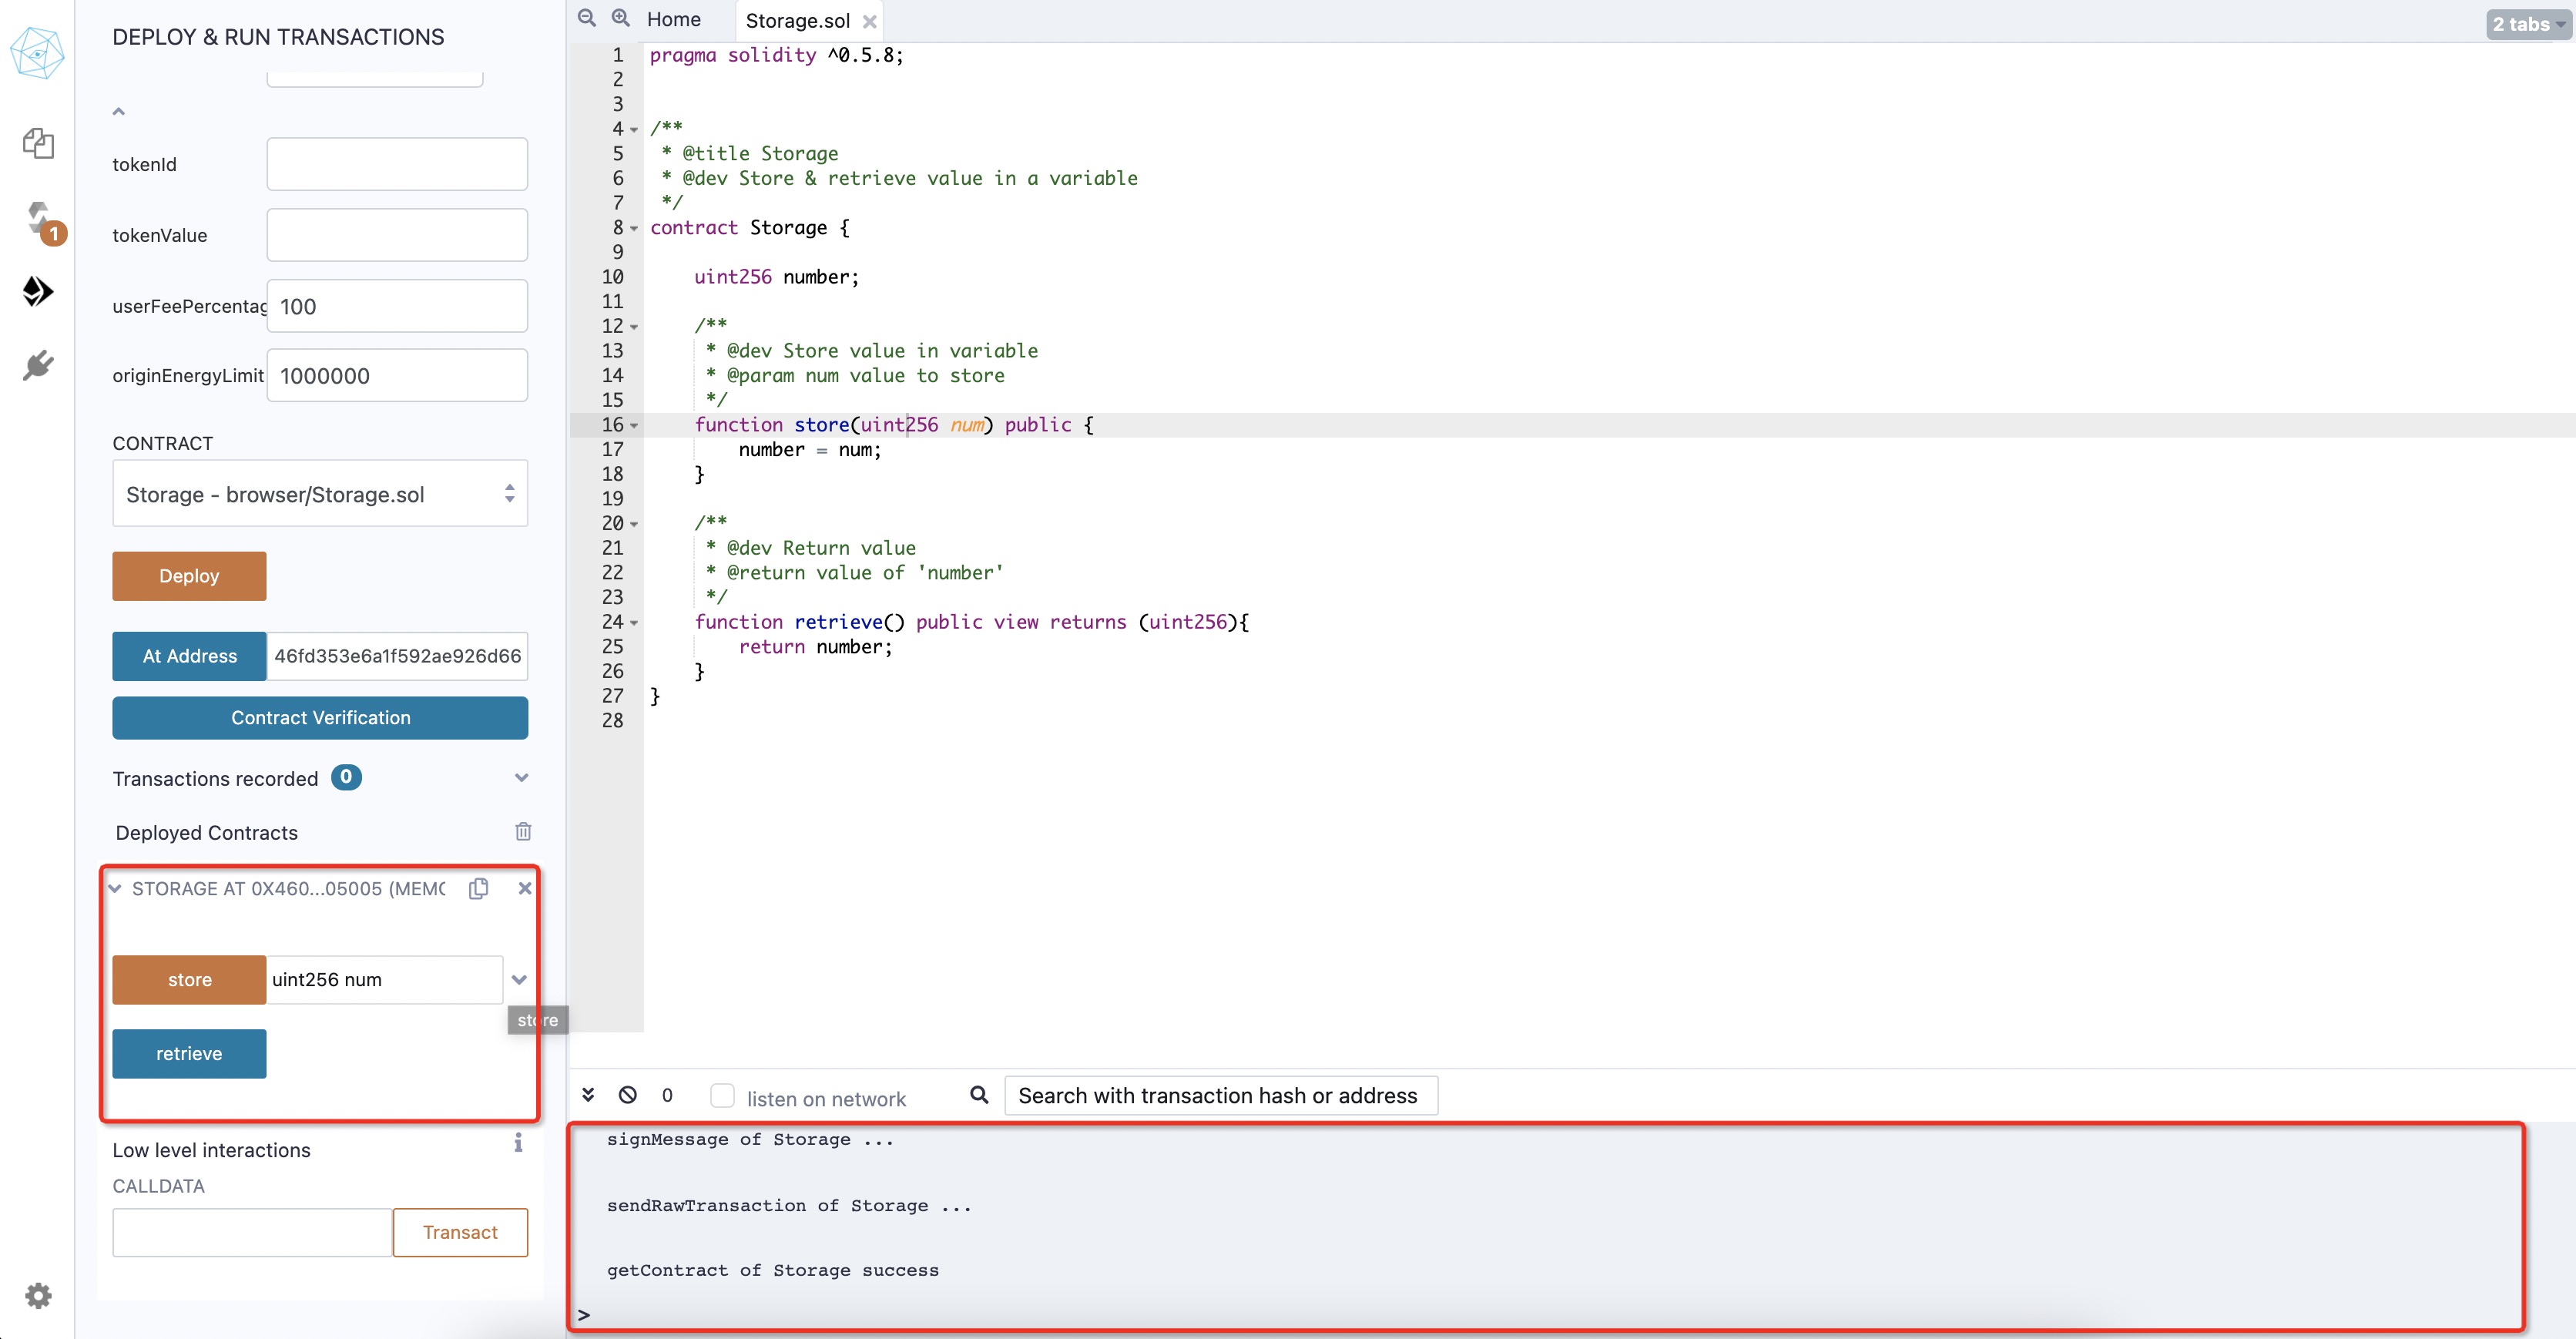Open the Plugin manager plug icon
The image size is (2576, 1339).
[x=38, y=365]
